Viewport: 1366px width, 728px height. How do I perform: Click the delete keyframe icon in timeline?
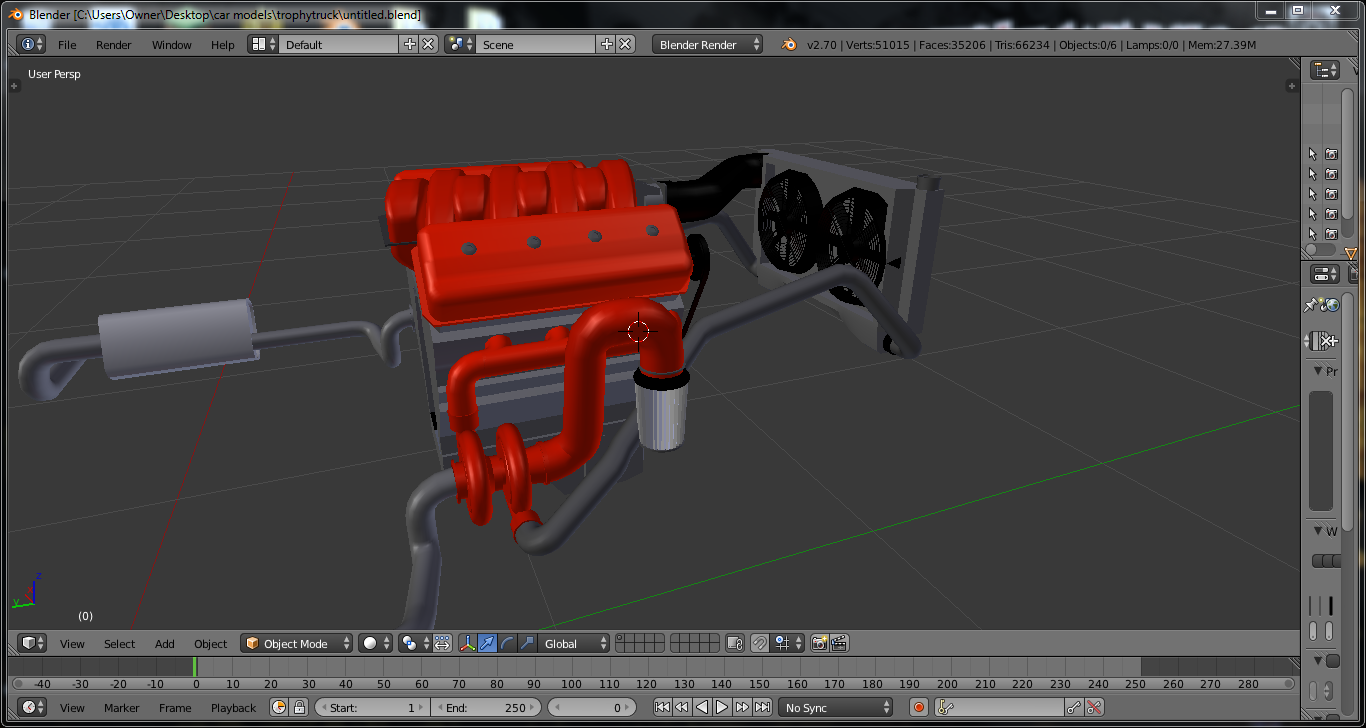click(x=1094, y=707)
